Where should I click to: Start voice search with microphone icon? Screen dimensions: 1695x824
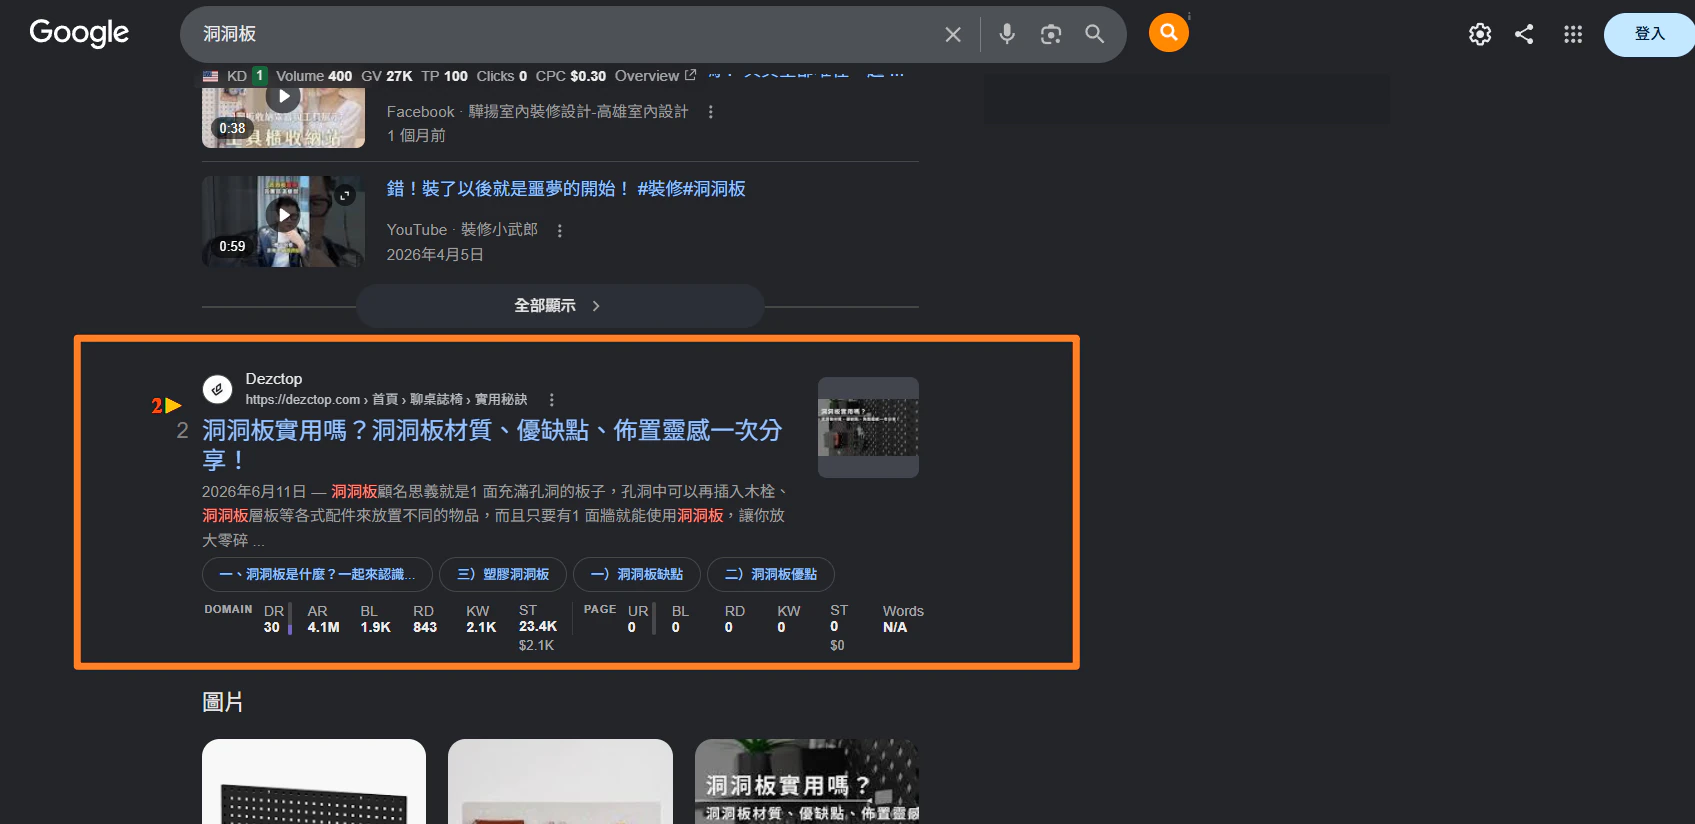1007,34
